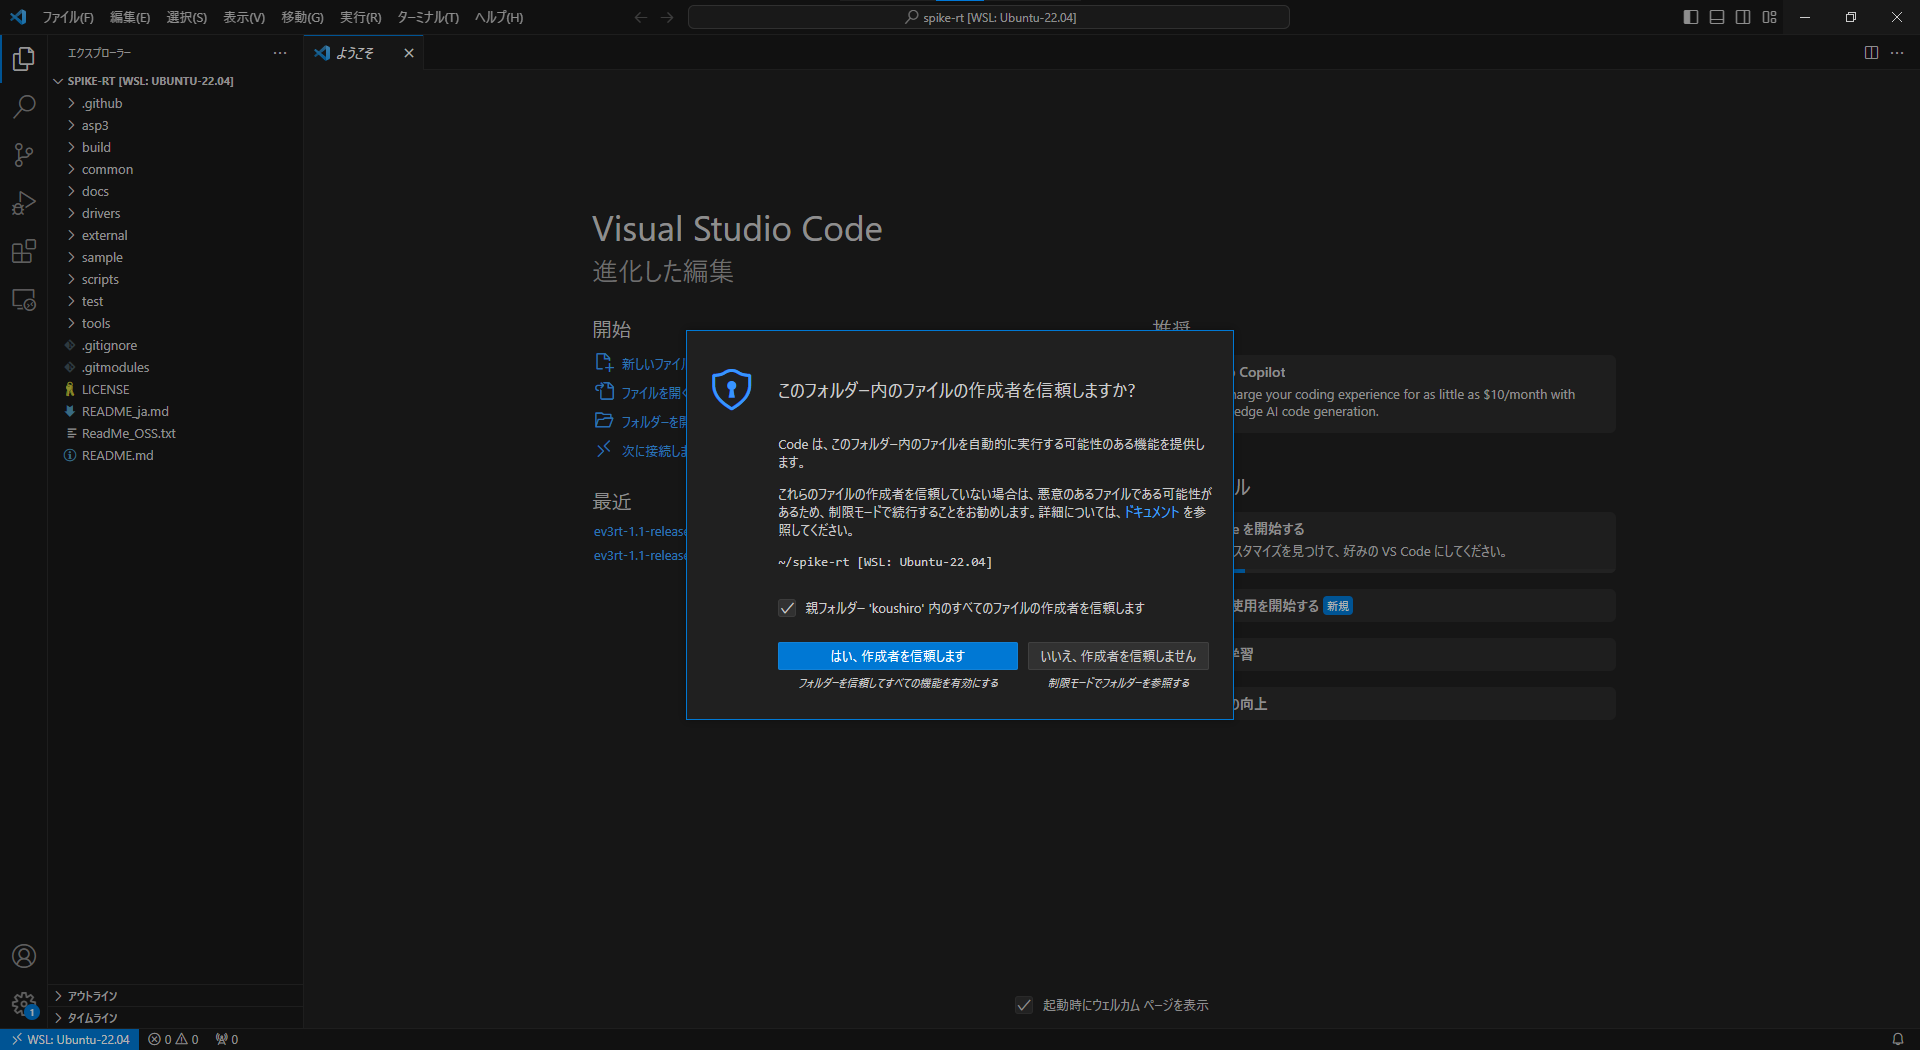Toggle the primary sidebar visibility icon

[x=1689, y=17]
